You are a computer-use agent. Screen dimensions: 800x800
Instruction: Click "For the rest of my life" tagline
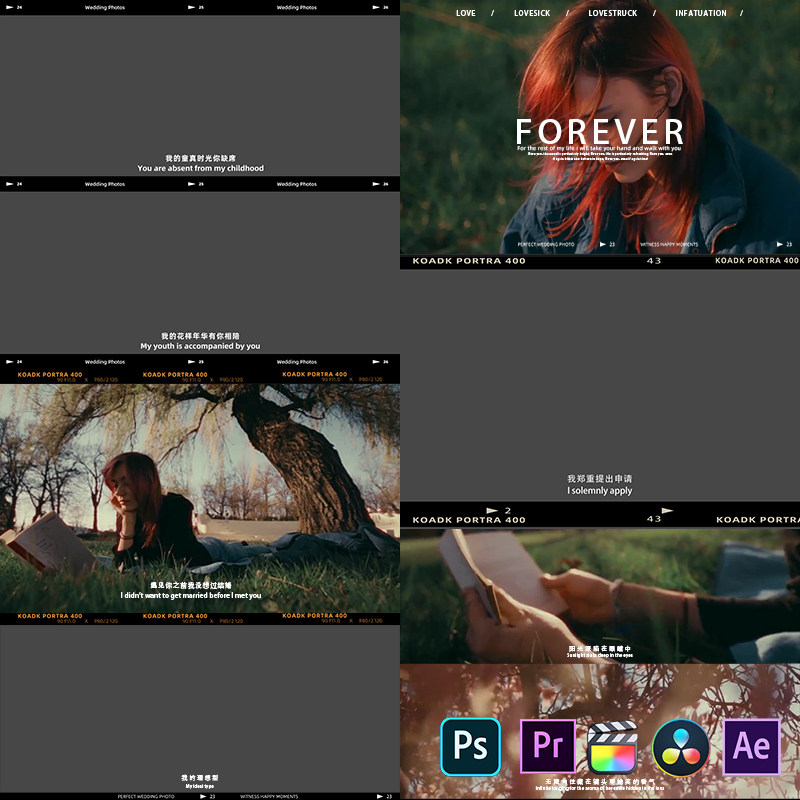click(598, 148)
